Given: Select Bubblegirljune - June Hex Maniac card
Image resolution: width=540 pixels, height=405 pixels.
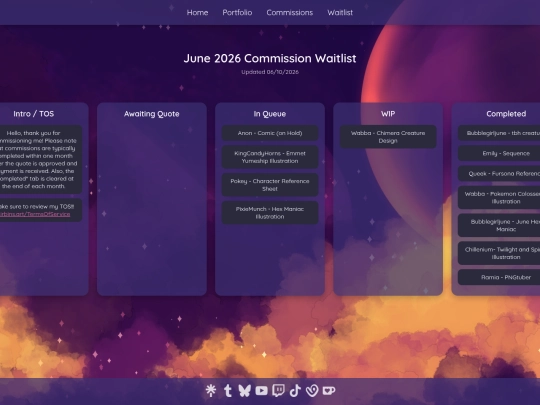Looking at the screenshot, I should pos(499,226).
